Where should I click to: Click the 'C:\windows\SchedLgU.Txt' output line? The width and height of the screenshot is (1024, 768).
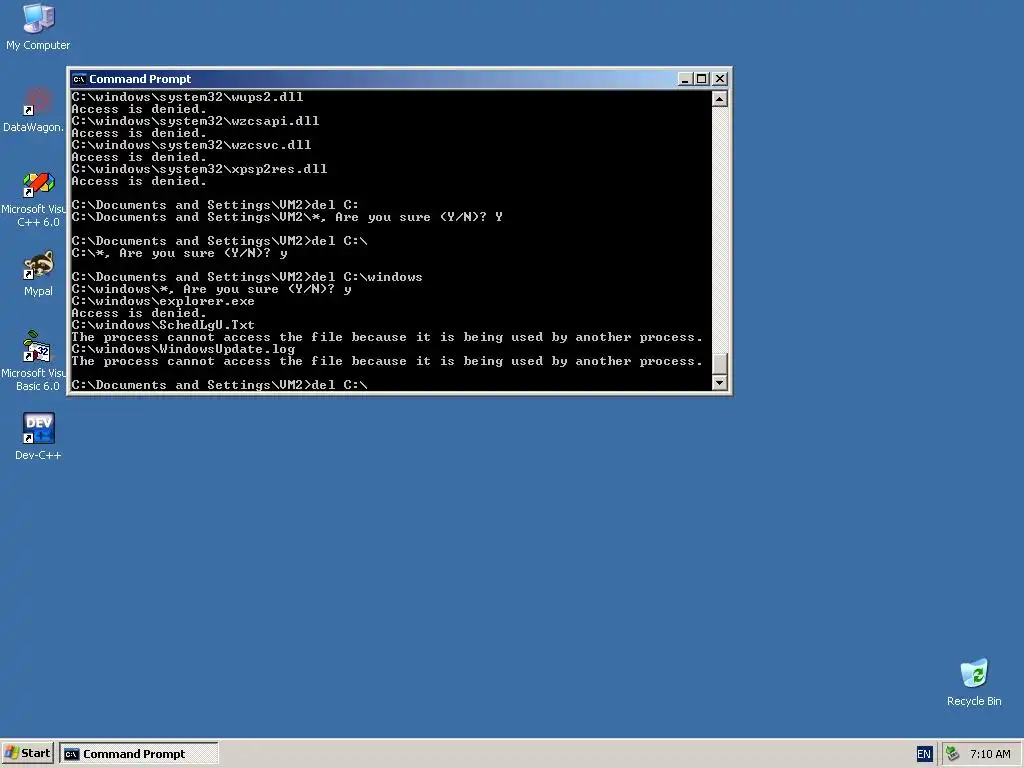tap(163, 325)
